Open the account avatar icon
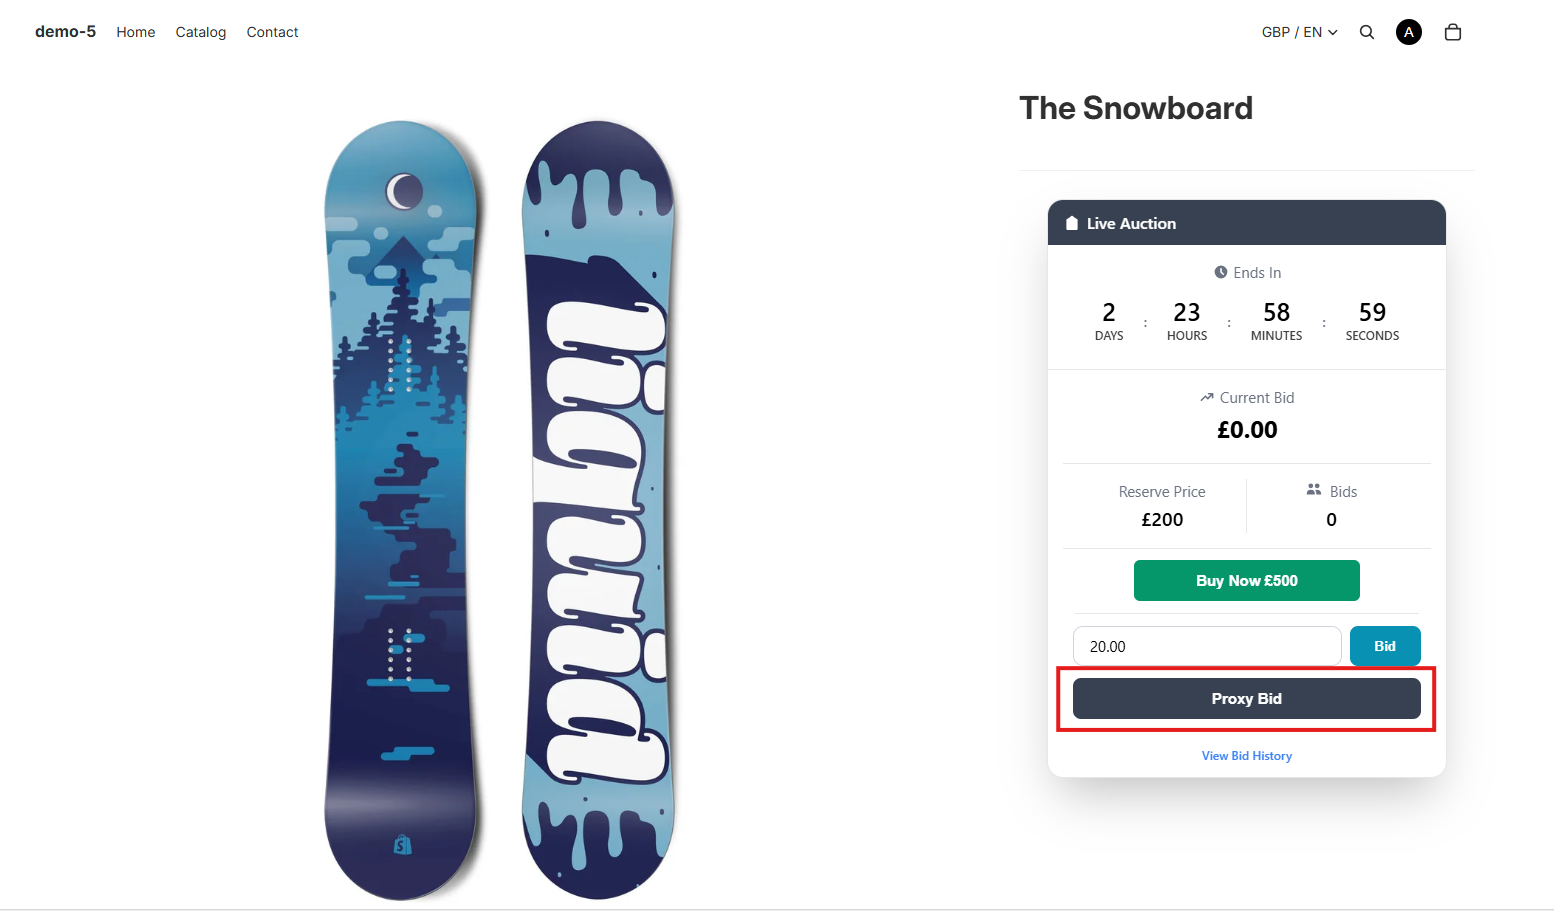 [x=1408, y=32]
